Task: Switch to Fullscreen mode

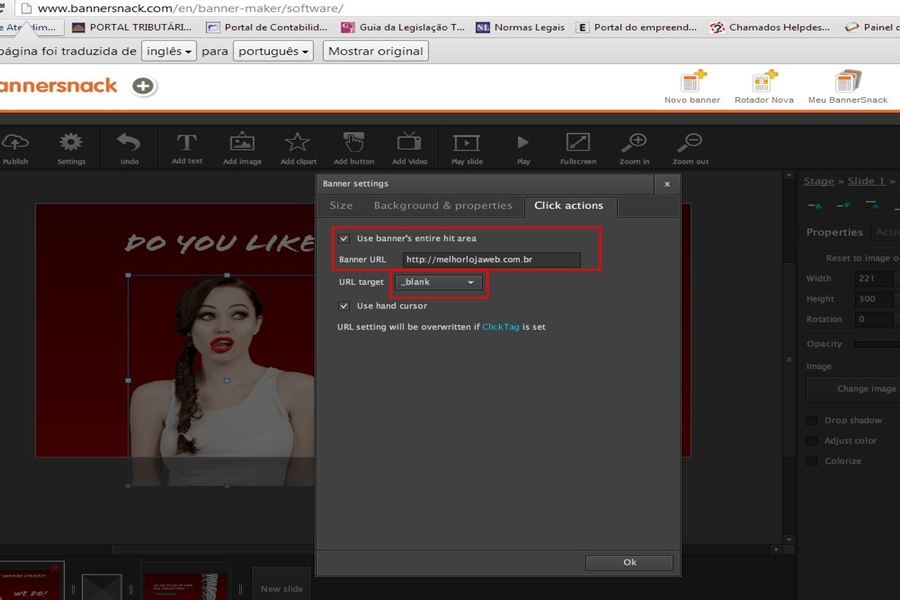Action: [578, 148]
